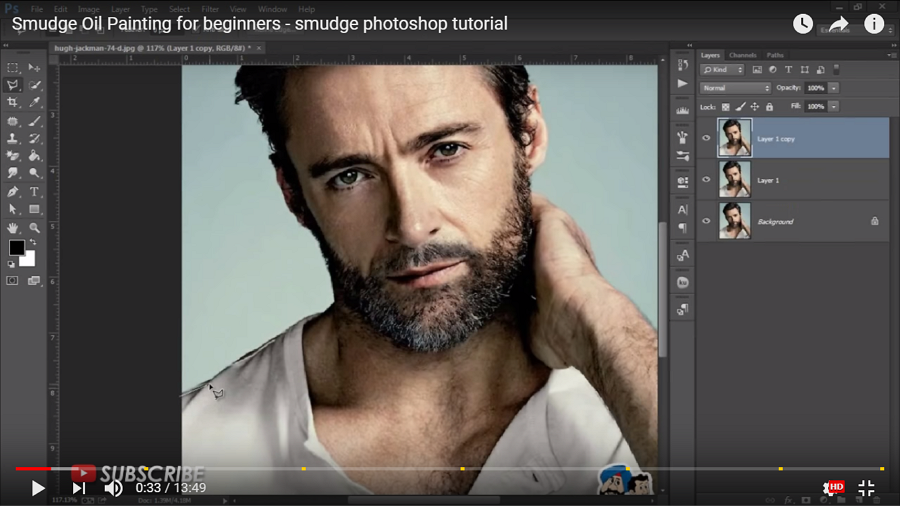900x506 pixels.
Task: Select the Pen tool
Action: pyautogui.click(x=12, y=192)
